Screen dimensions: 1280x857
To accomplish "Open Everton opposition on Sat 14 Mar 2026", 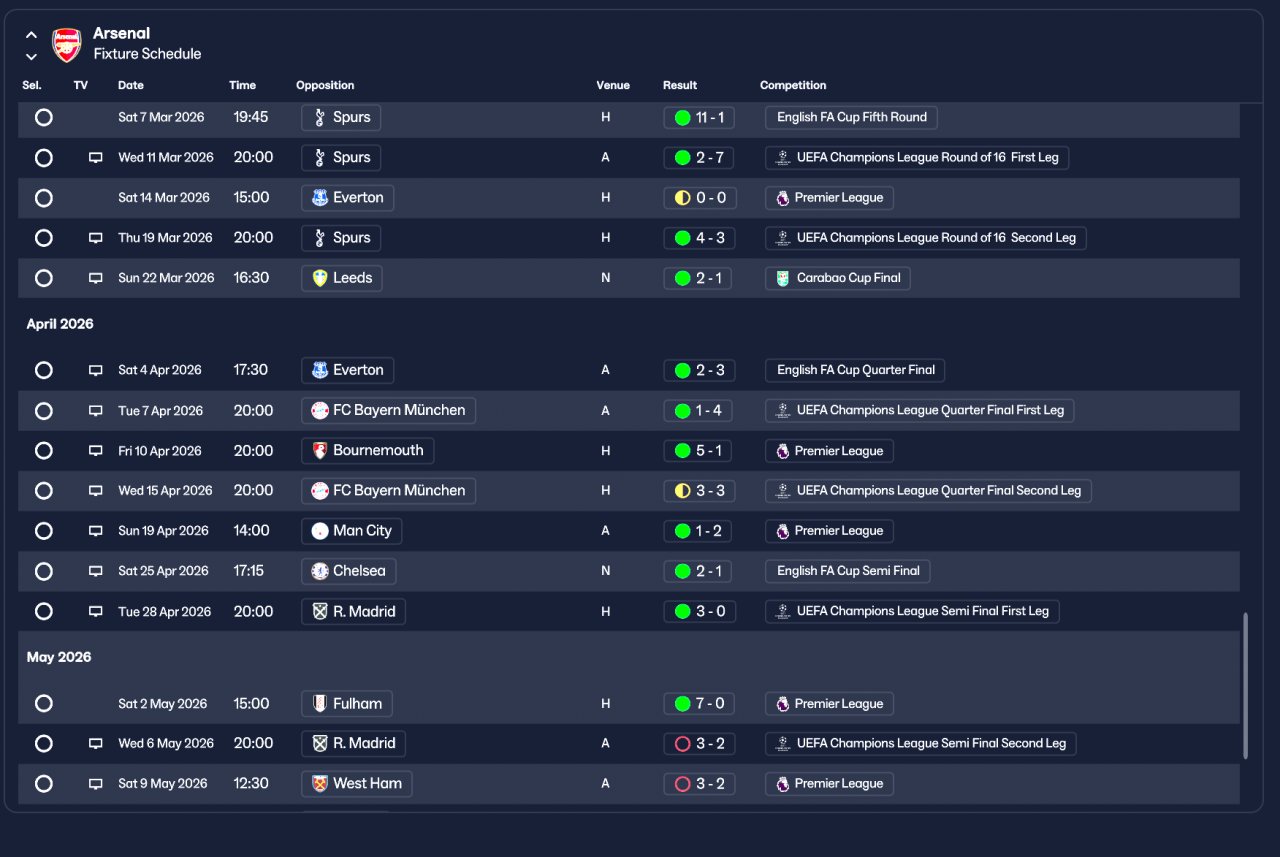I will tap(347, 198).
